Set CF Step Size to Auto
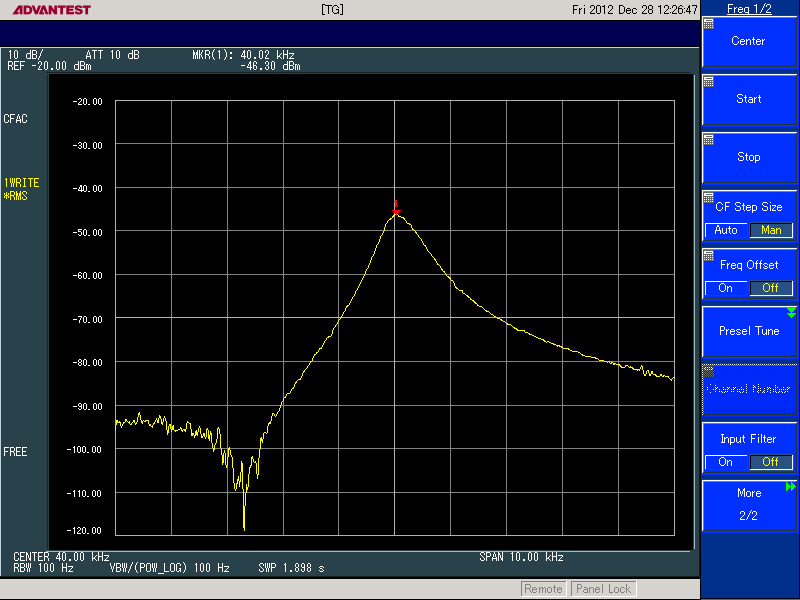The width and height of the screenshot is (800, 600). pos(726,230)
